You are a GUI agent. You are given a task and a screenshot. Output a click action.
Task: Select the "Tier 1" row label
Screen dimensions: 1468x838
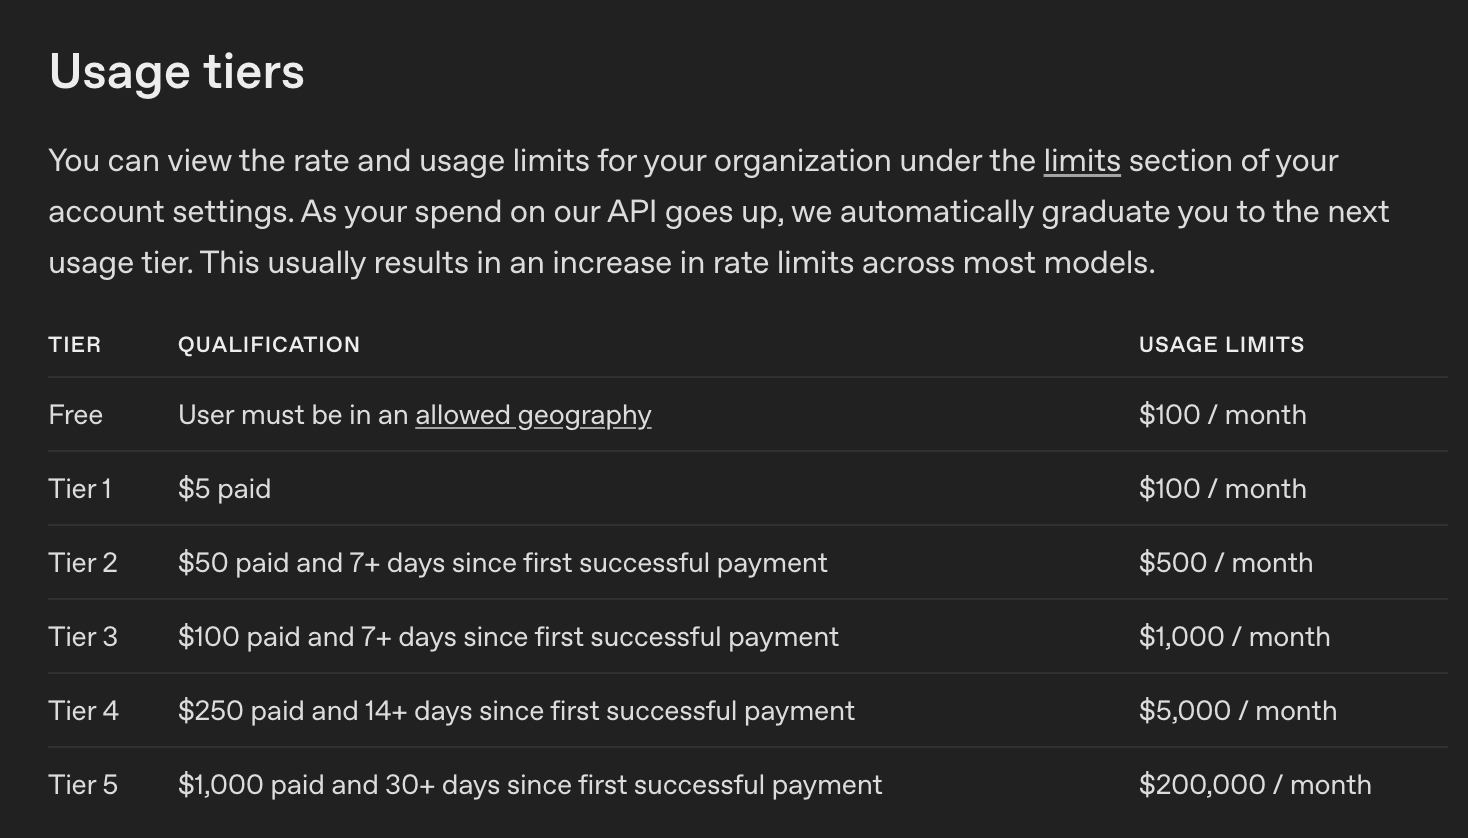tap(80, 489)
